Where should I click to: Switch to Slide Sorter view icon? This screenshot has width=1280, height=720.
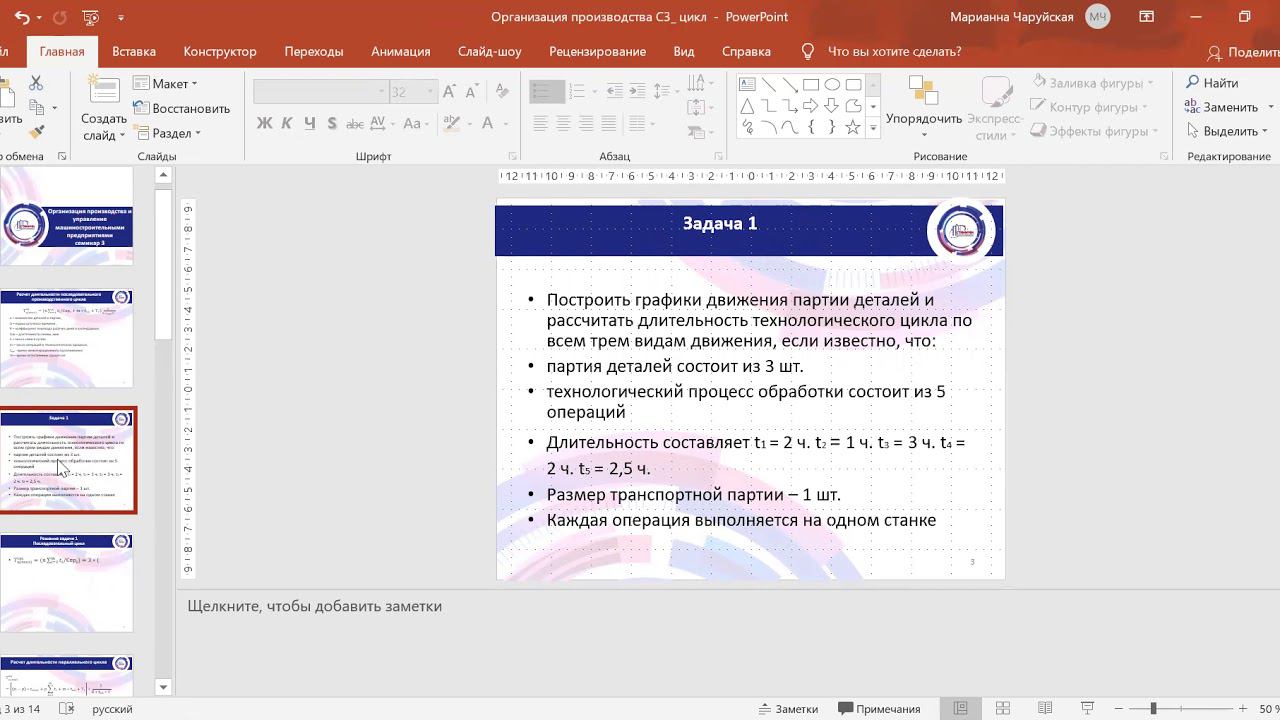point(1003,709)
